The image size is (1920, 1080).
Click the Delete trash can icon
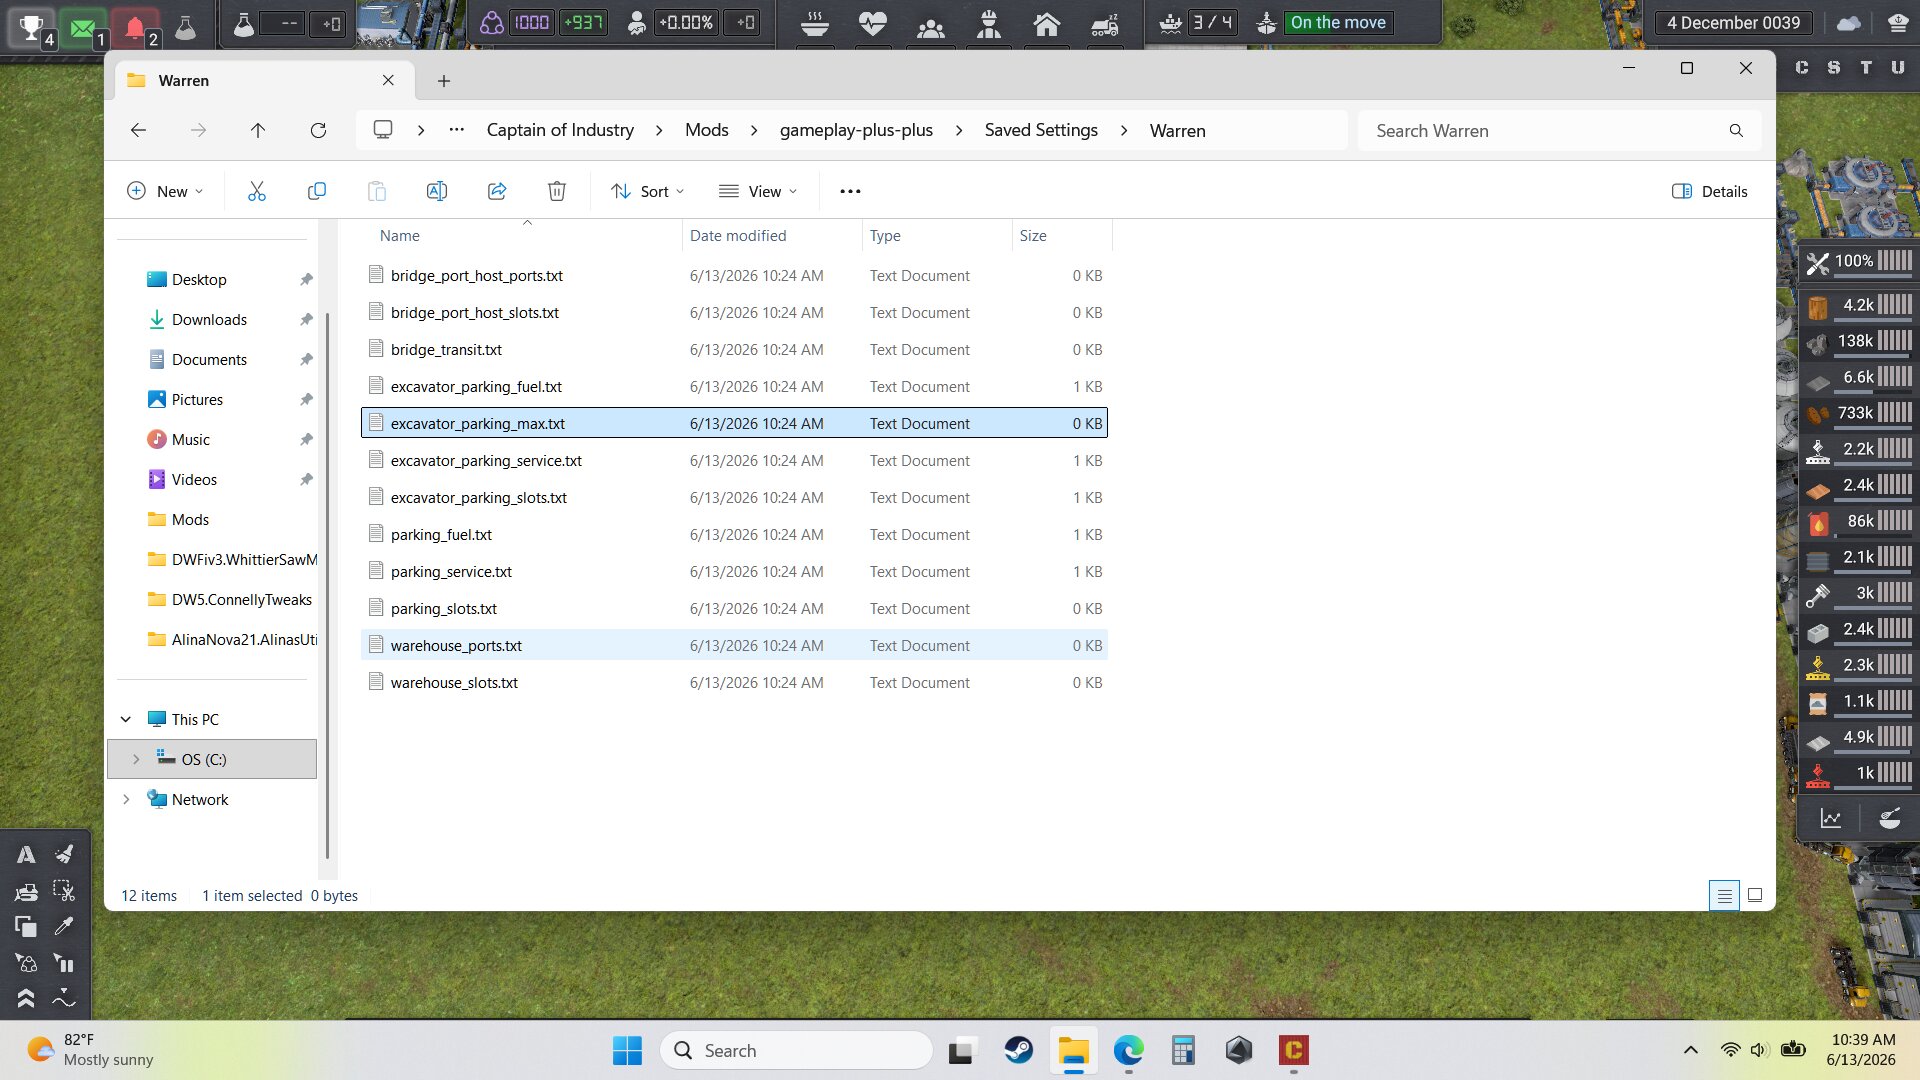click(x=557, y=191)
